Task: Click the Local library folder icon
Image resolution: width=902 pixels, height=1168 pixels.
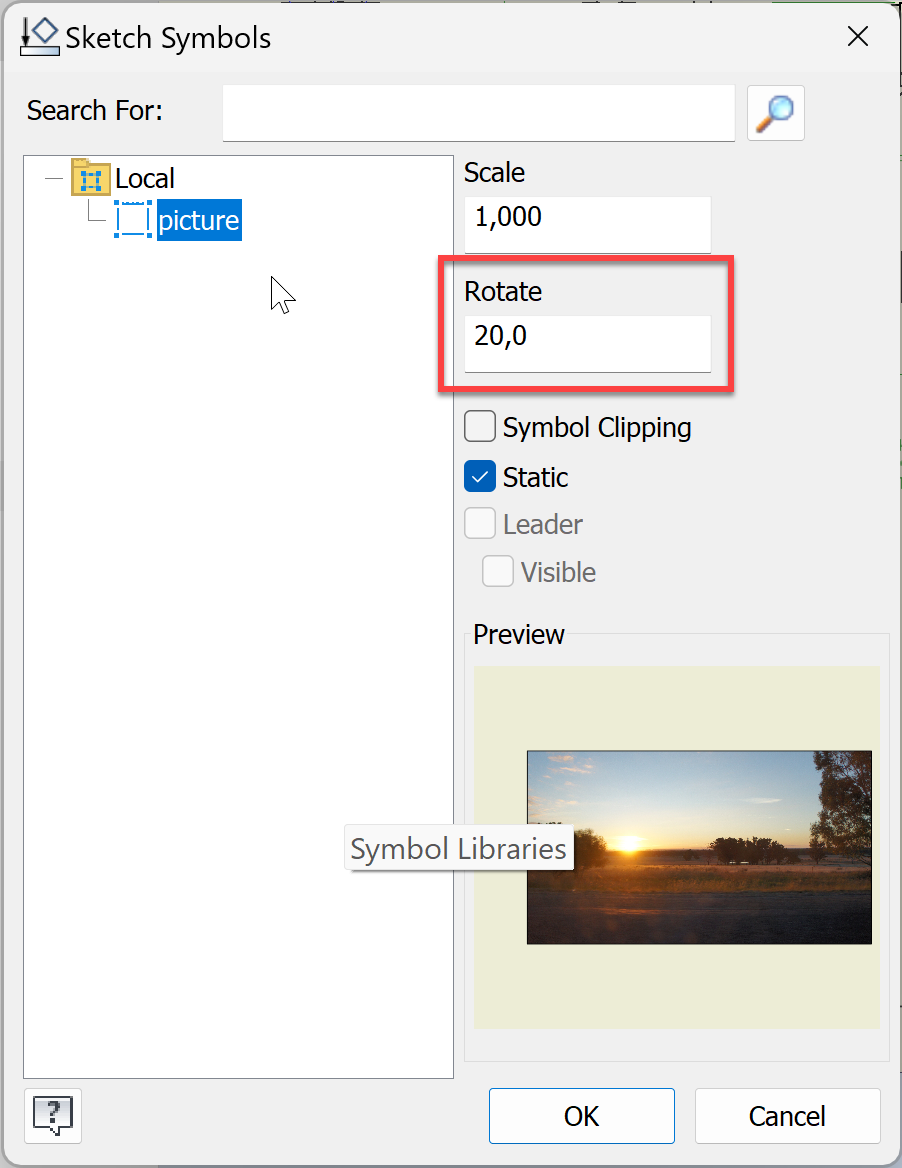Action: [x=91, y=178]
